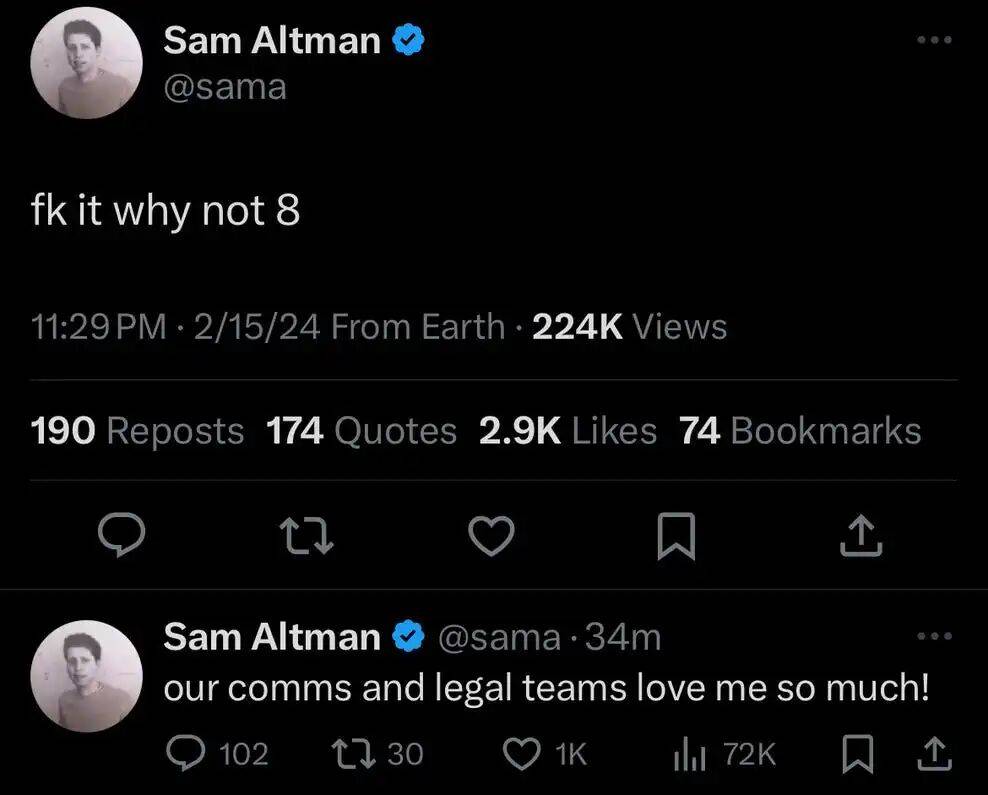This screenshot has width=988, height=795.
Task: View the 2.9K Likes list
Action: click(x=567, y=431)
